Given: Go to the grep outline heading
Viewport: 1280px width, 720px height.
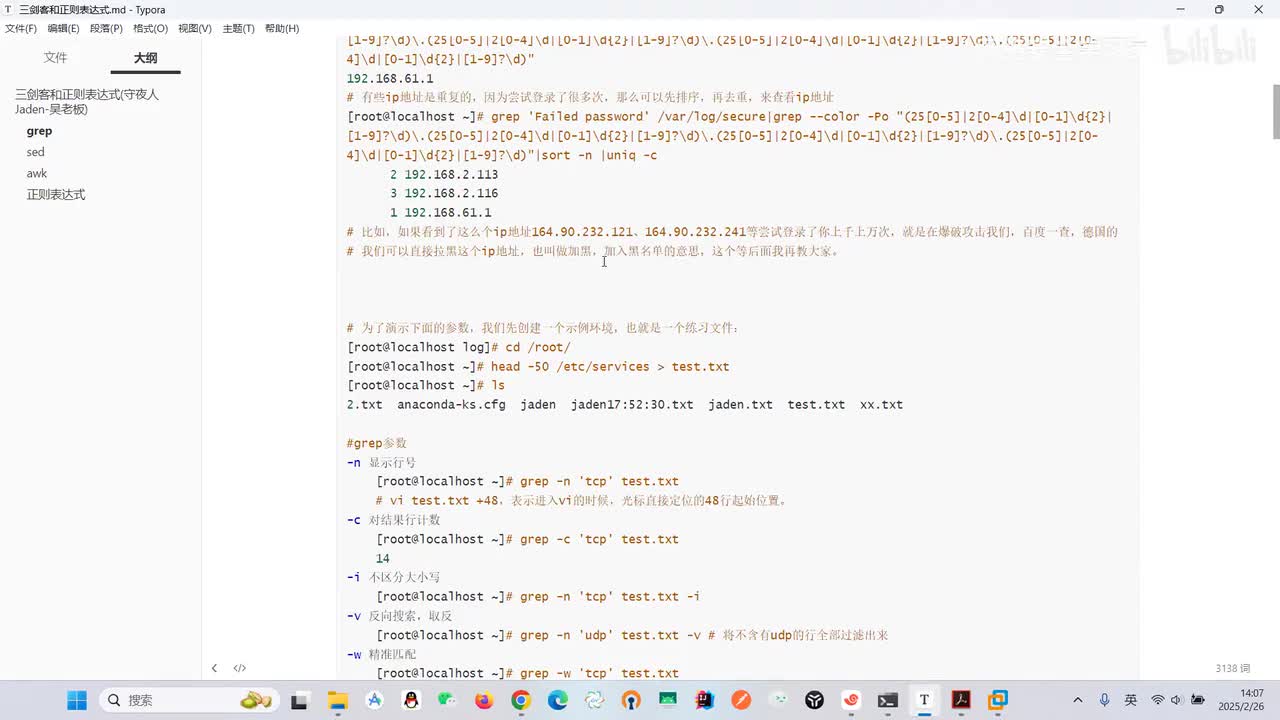Looking at the screenshot, I should point(39,131).
